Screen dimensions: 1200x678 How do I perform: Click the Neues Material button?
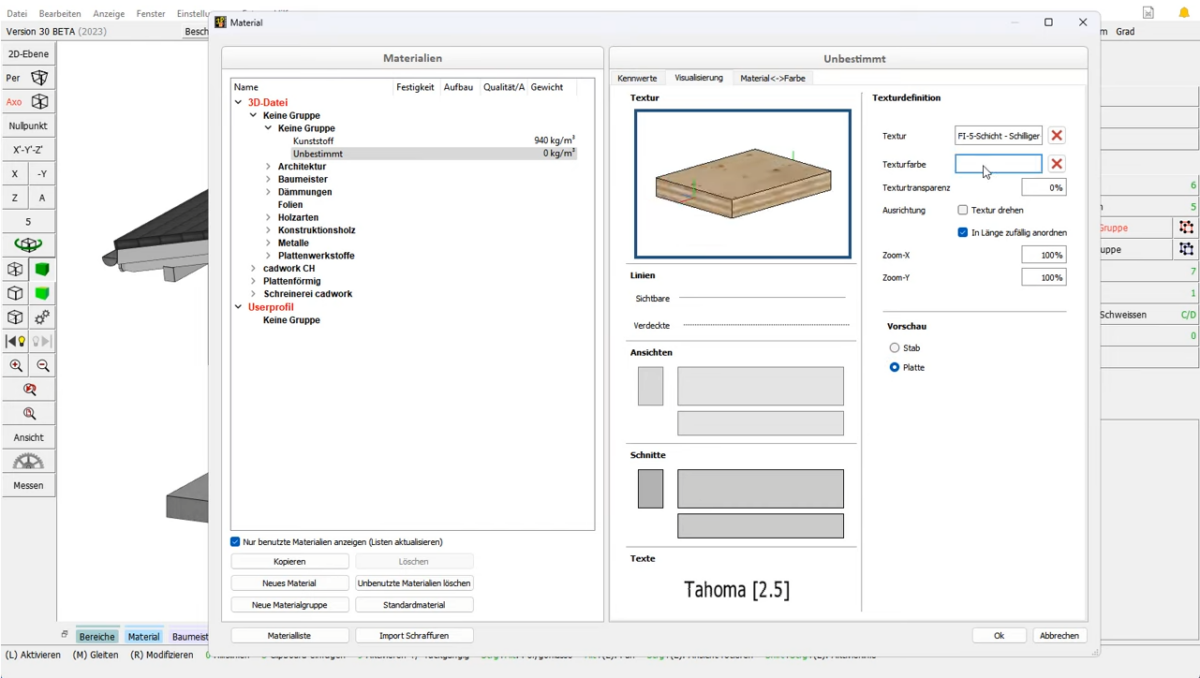pos(289,582)
